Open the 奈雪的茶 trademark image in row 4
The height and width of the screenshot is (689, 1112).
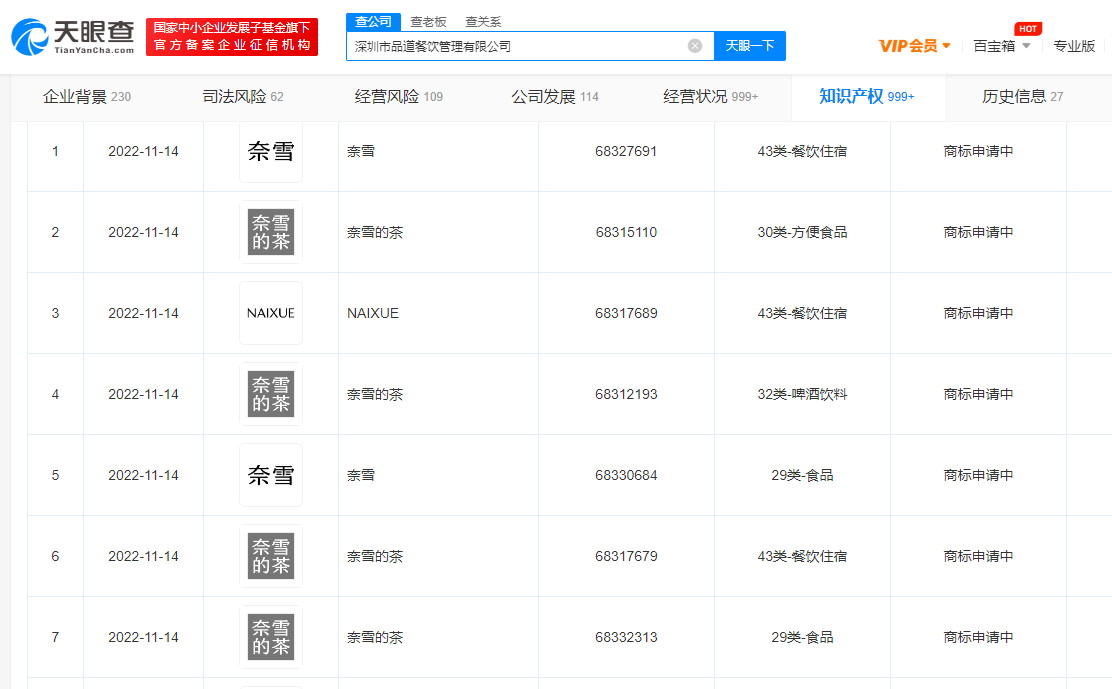click(x=271, y=394)
